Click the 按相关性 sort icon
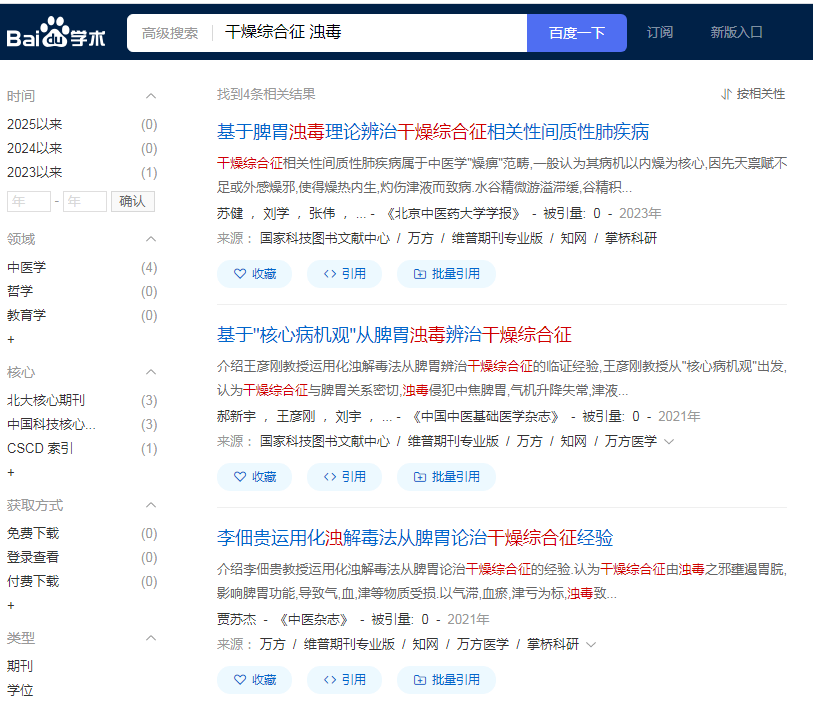Viewport: 813px width, 703px height. (727, 94)
